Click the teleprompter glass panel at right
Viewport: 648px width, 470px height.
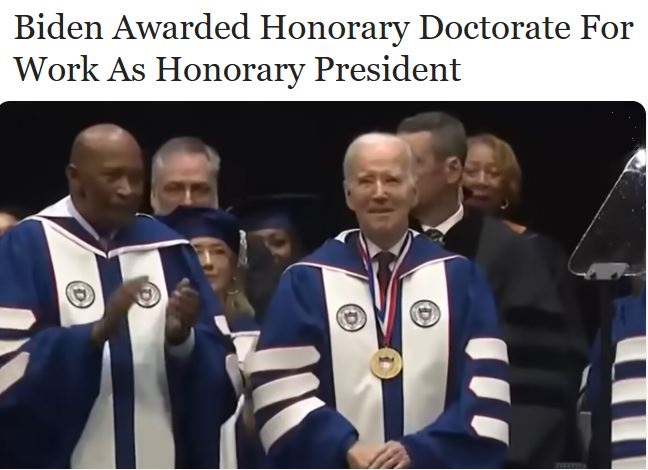click(x=608, y=213)
